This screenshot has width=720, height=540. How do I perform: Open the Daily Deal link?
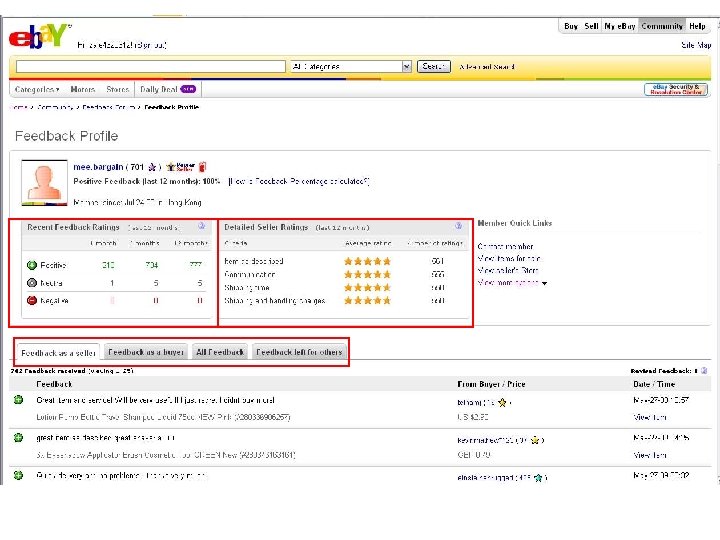158,89
